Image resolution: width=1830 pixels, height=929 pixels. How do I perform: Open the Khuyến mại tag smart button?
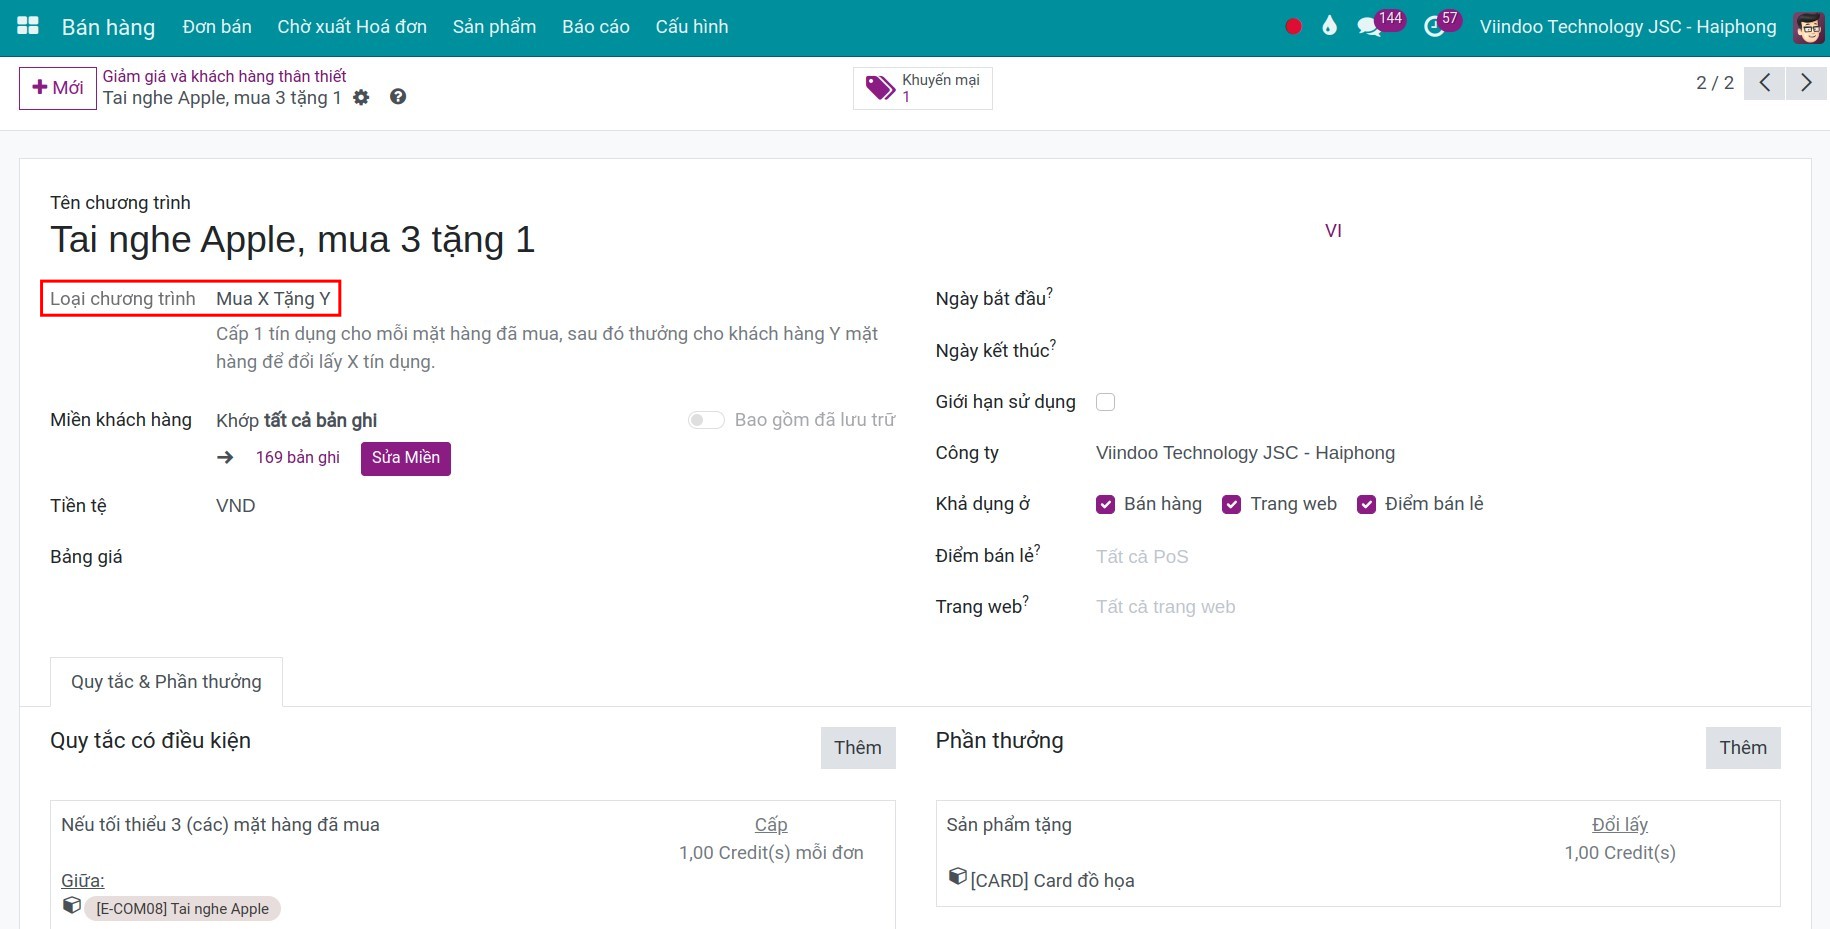coord(922,88)
